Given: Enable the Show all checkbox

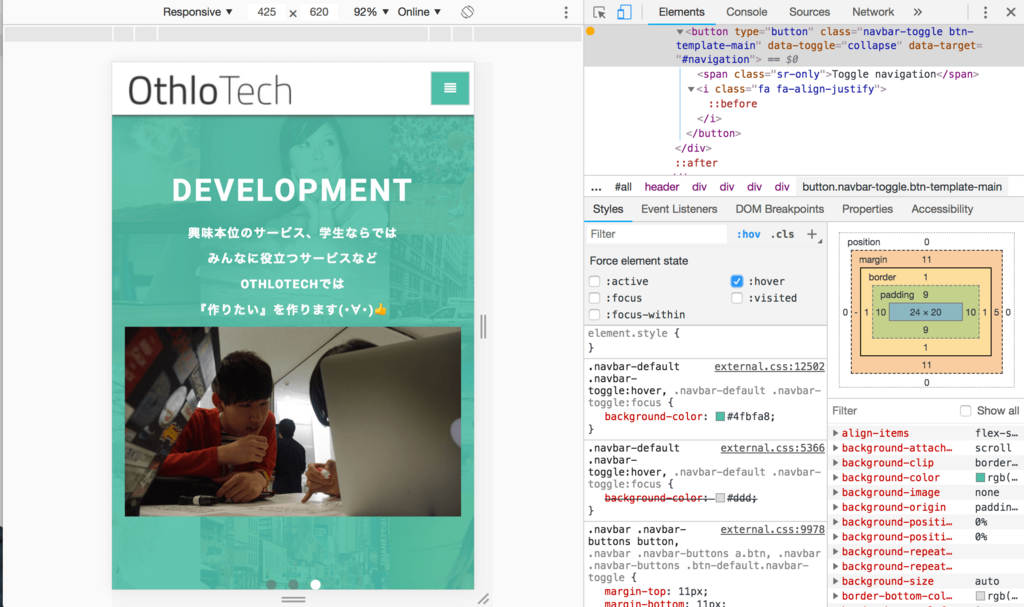Looking at the screenshot, I should coord(965,410).
